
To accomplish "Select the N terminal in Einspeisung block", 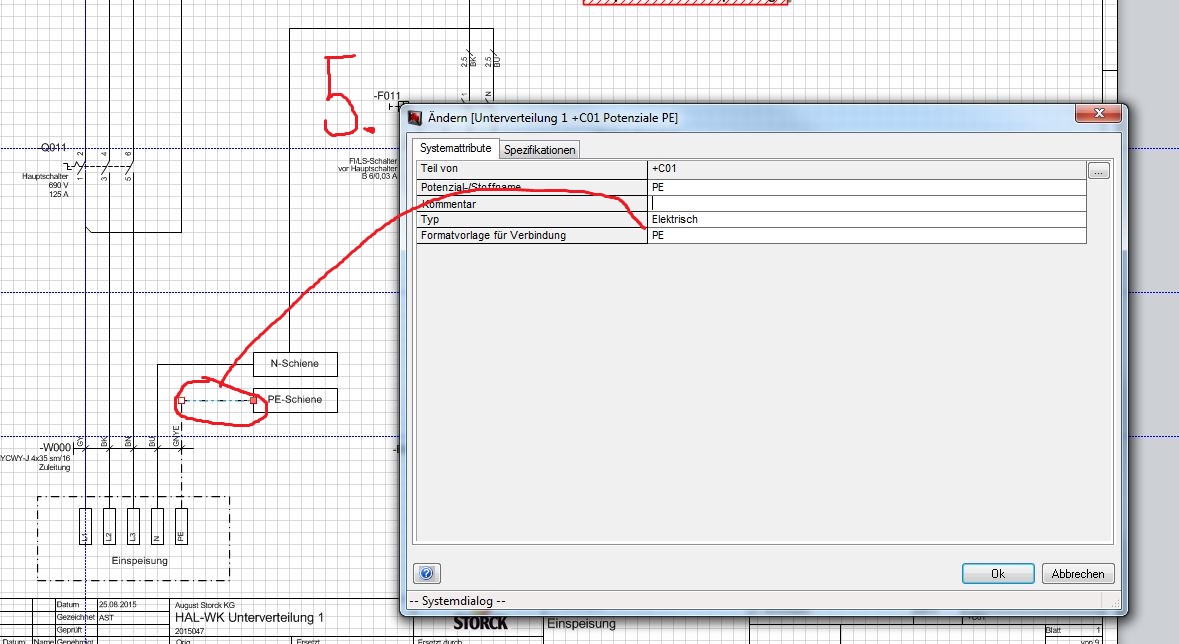I will pyautogui.click(x=157, y=526).
